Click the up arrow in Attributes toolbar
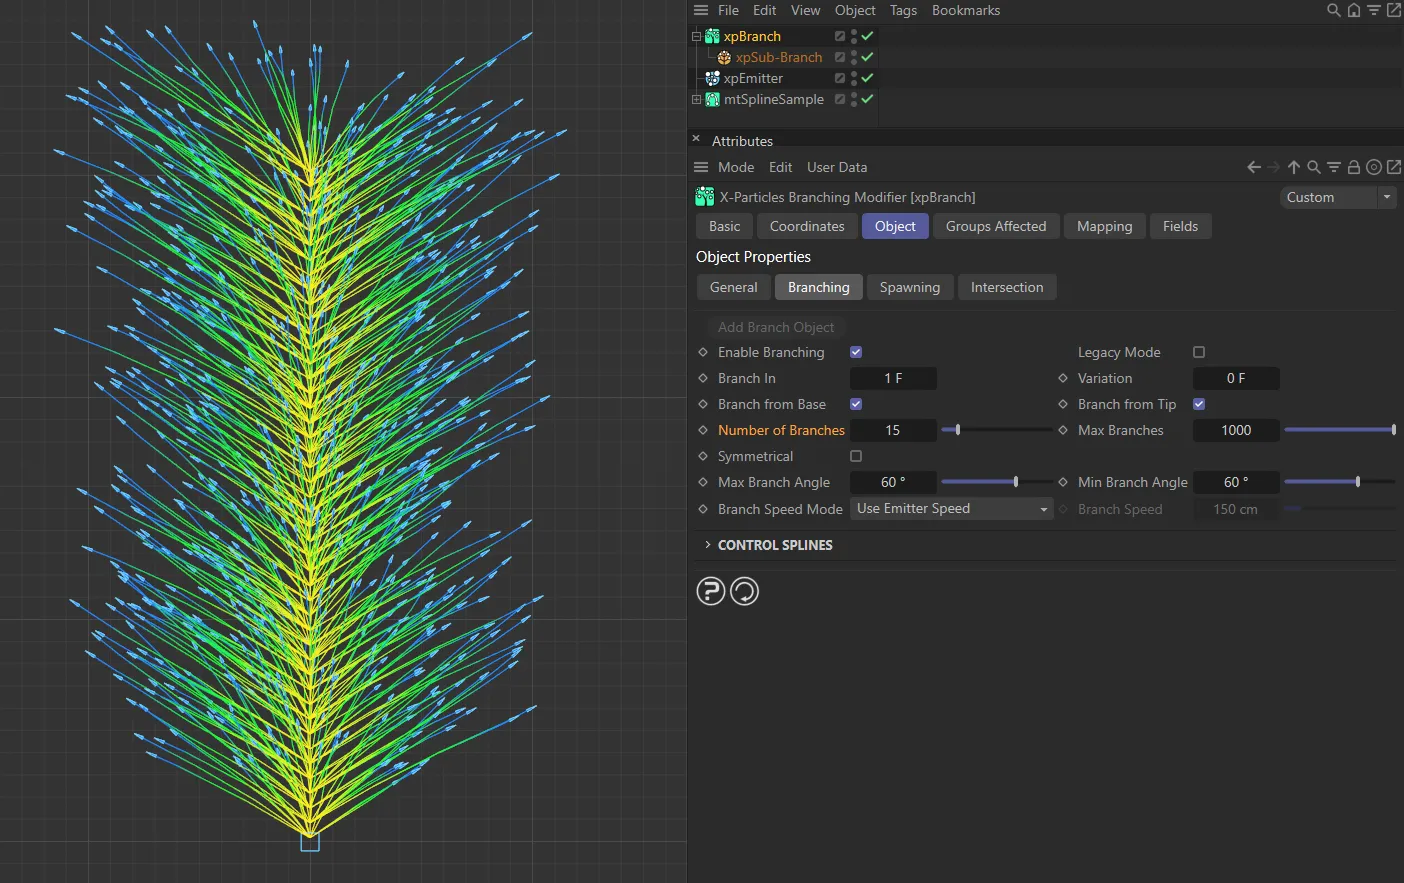 [1294, 167]
